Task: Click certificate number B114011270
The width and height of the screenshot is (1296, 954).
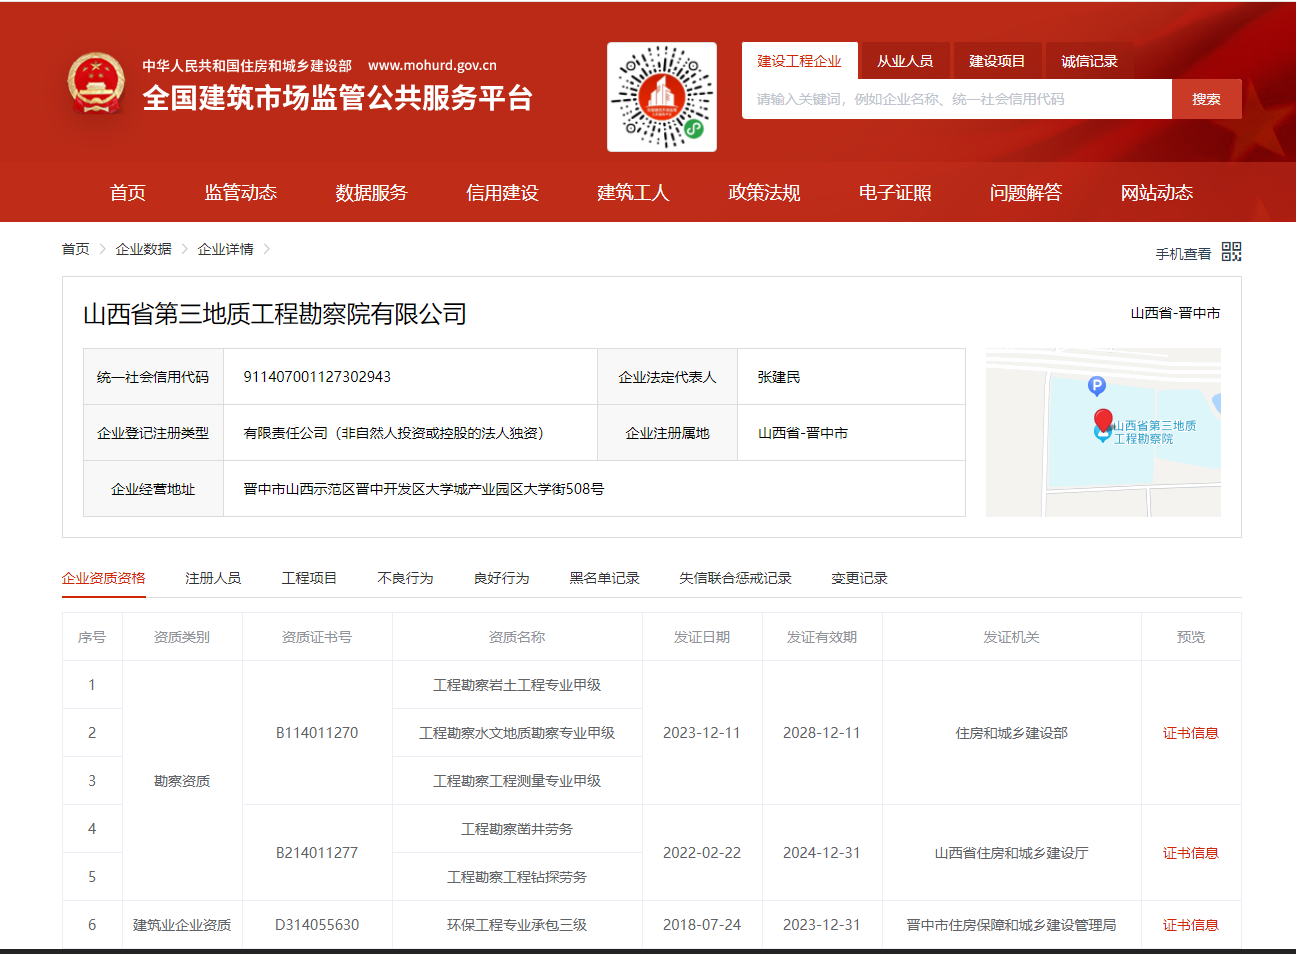Action: point(317,733)
